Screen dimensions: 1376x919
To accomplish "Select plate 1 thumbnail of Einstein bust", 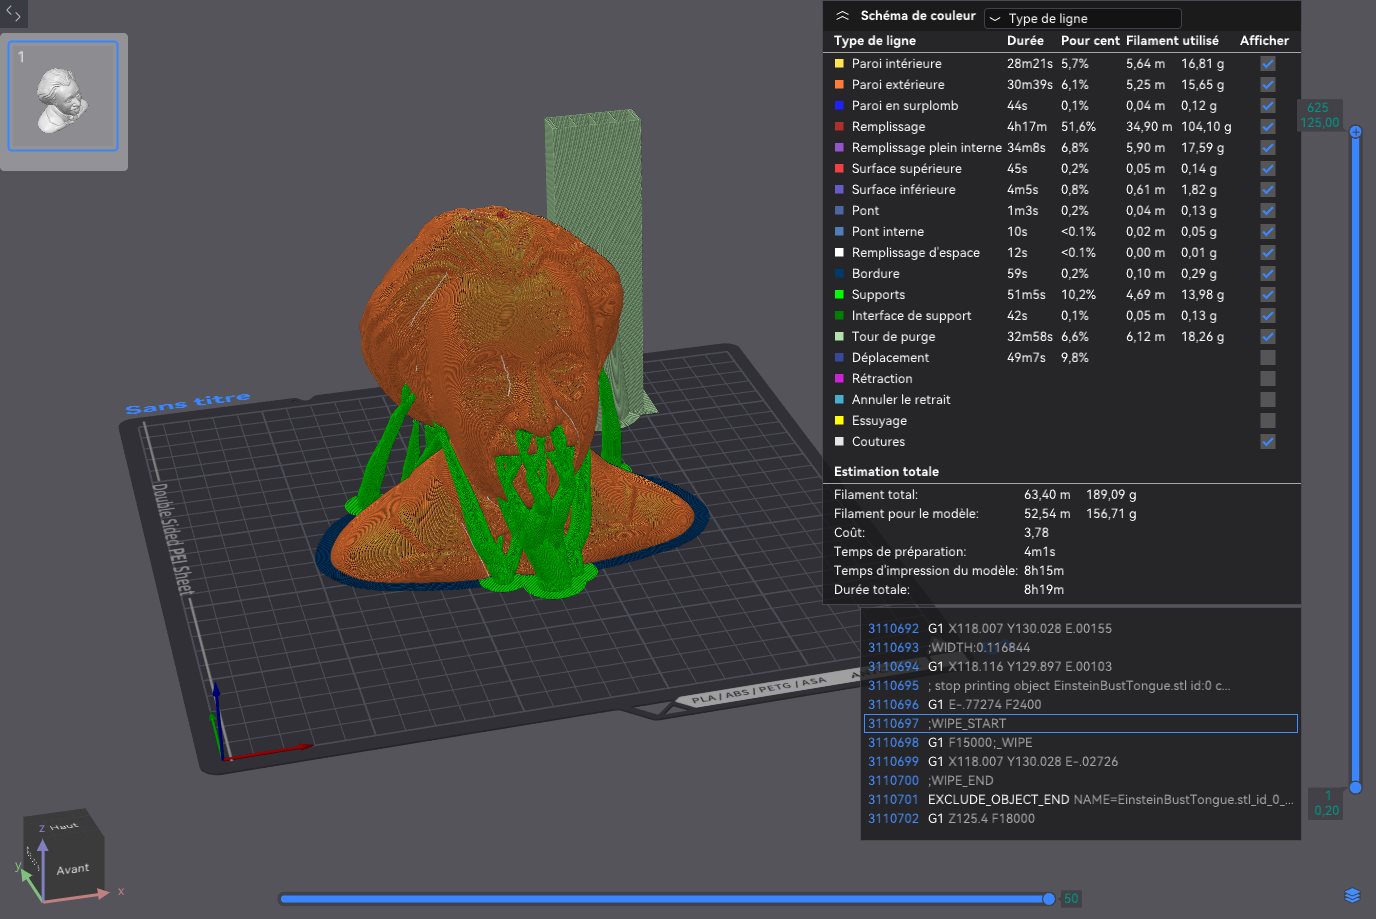I will point(63,97).
